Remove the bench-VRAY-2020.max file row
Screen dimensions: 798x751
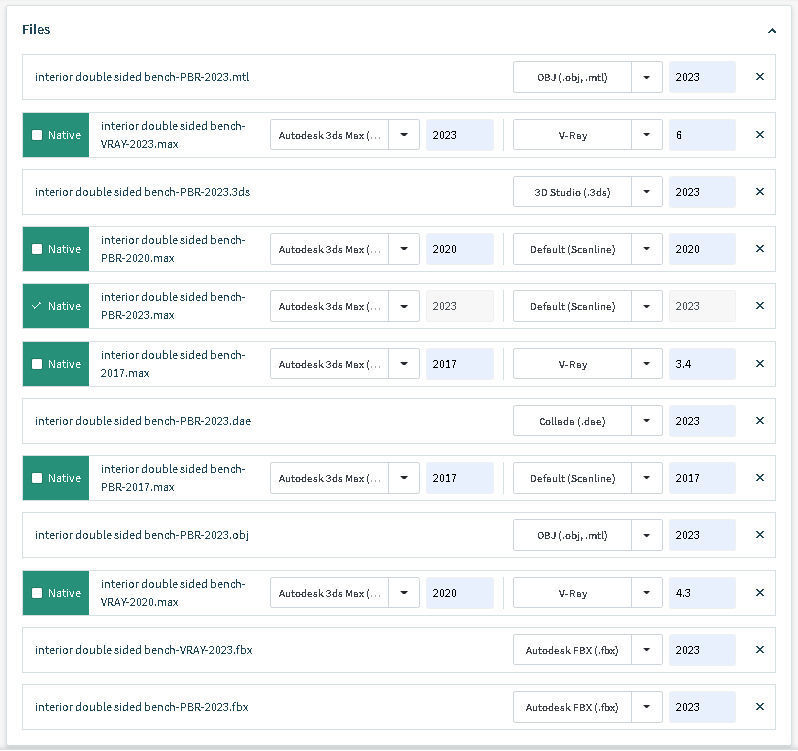pyautogui.click(x=759, y=593)
